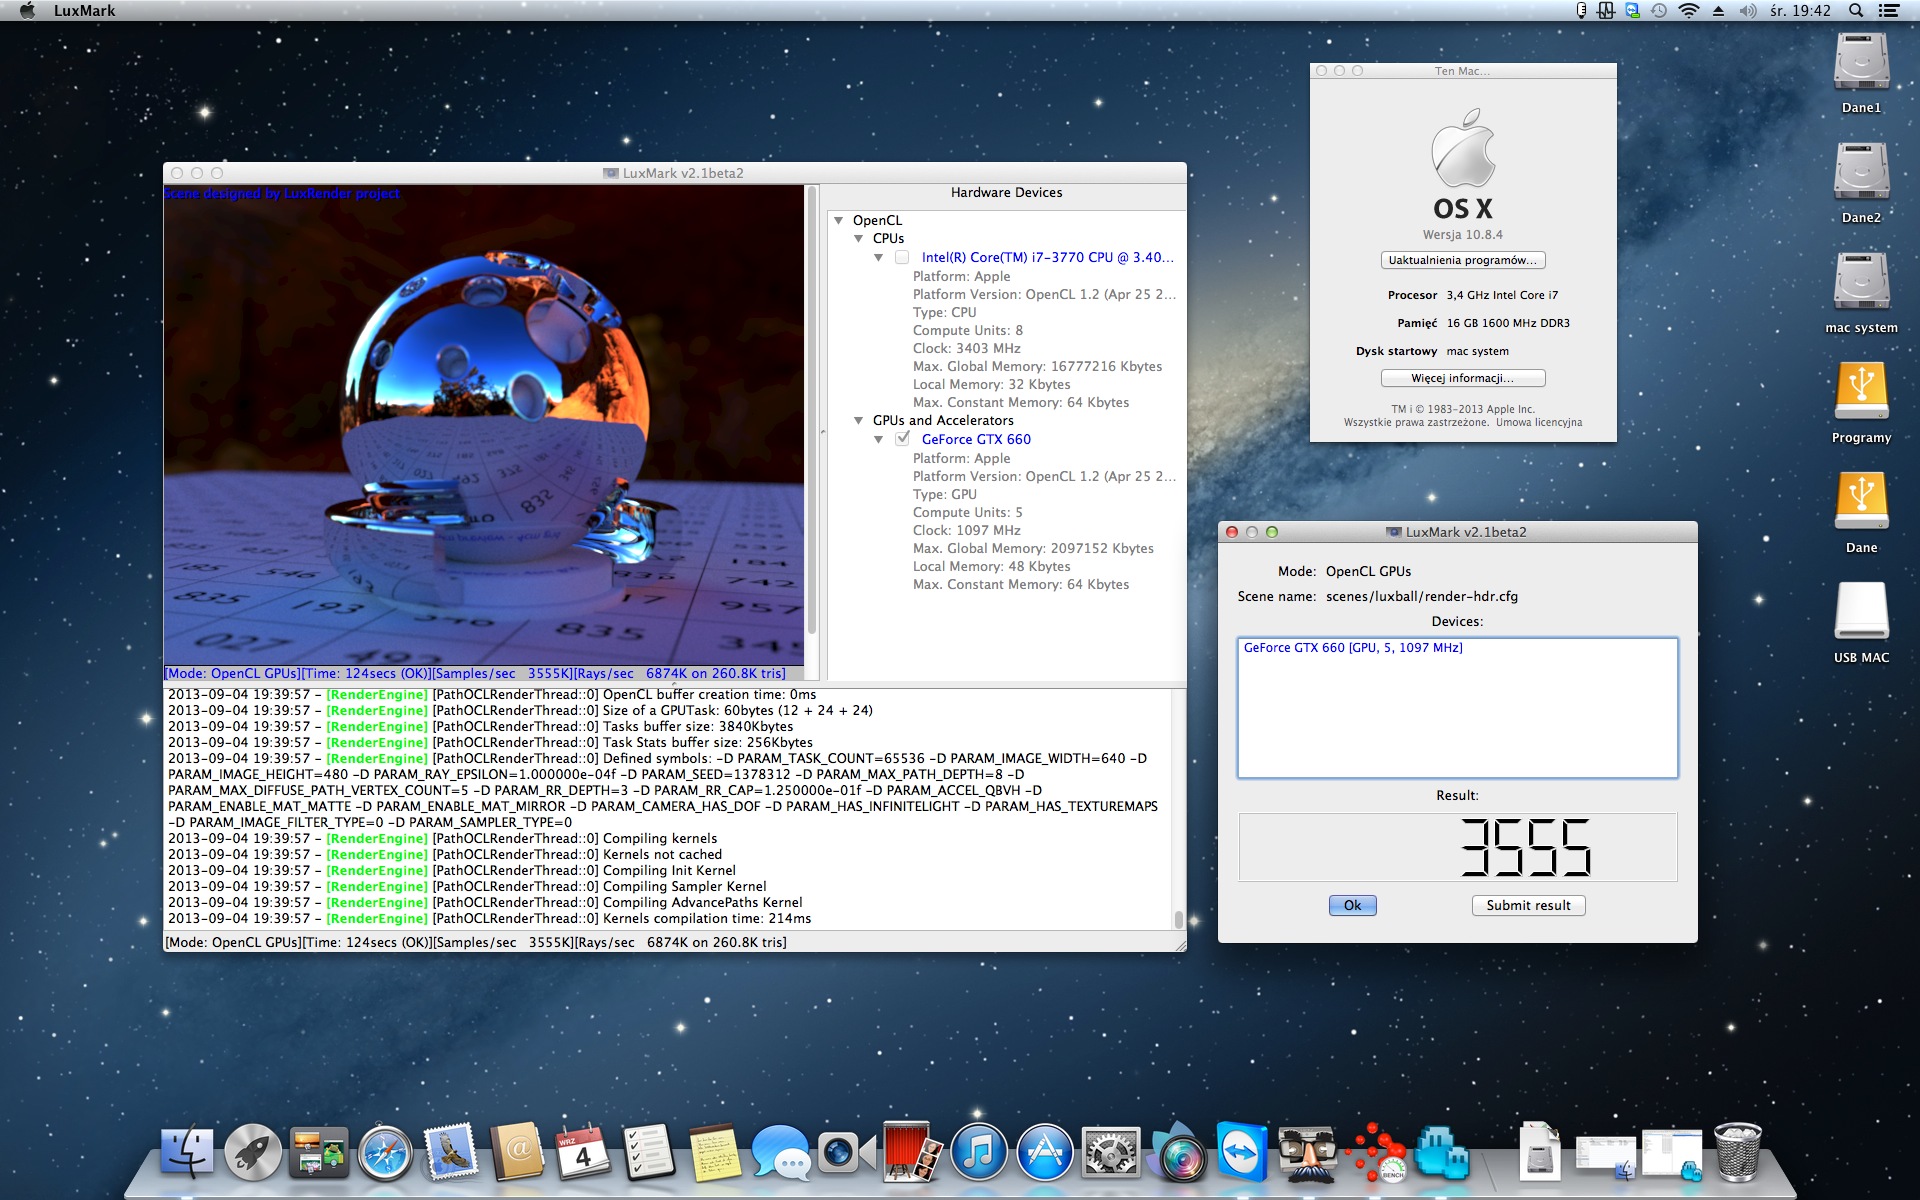Image resolution: width=1920 pixels, height=1200 pixels.
Task: Toggle the GeForce GTX 660 device checkbox
Action: [x=902, y=439]
